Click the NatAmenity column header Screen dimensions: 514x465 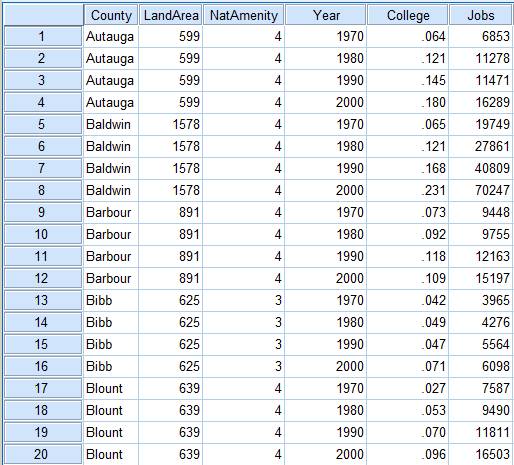click(x=244, y=15)
